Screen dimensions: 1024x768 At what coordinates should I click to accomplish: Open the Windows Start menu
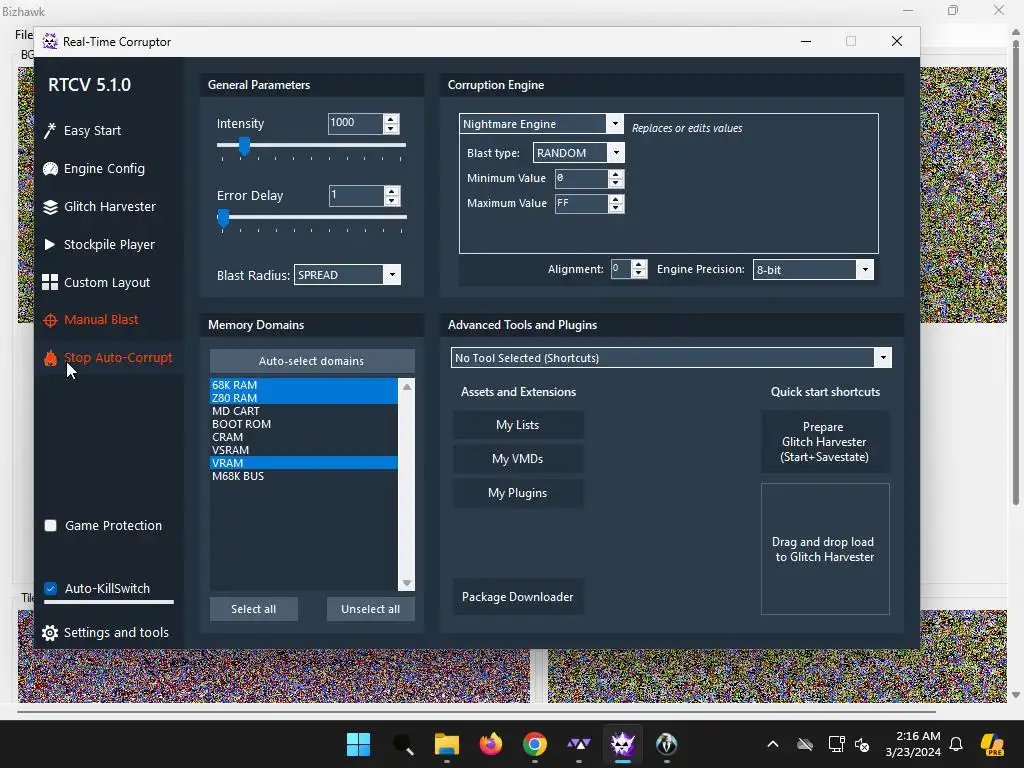pyautogui.click(x=358, y=744)
